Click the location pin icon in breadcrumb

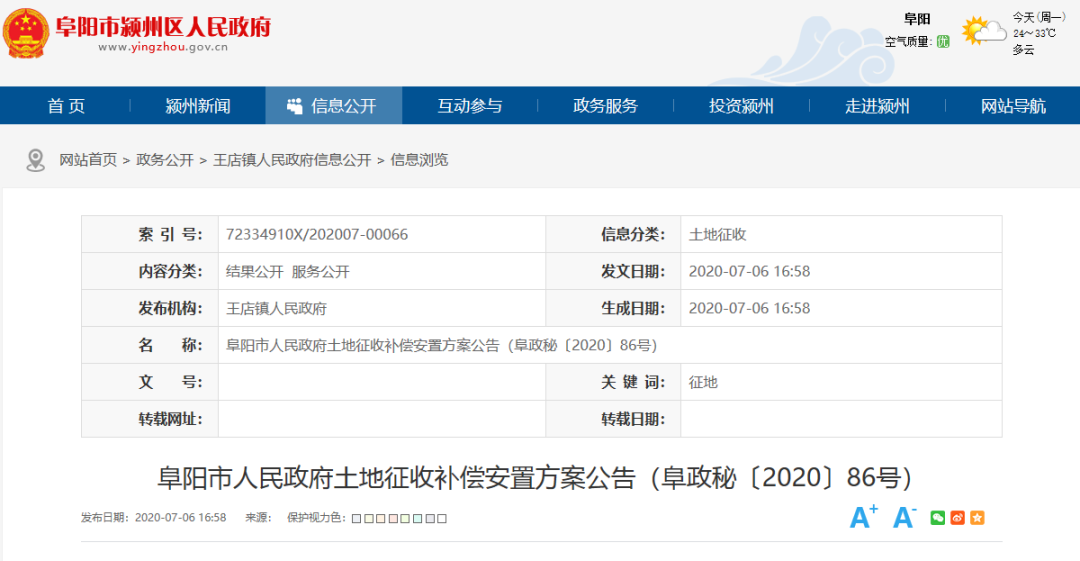36,160
